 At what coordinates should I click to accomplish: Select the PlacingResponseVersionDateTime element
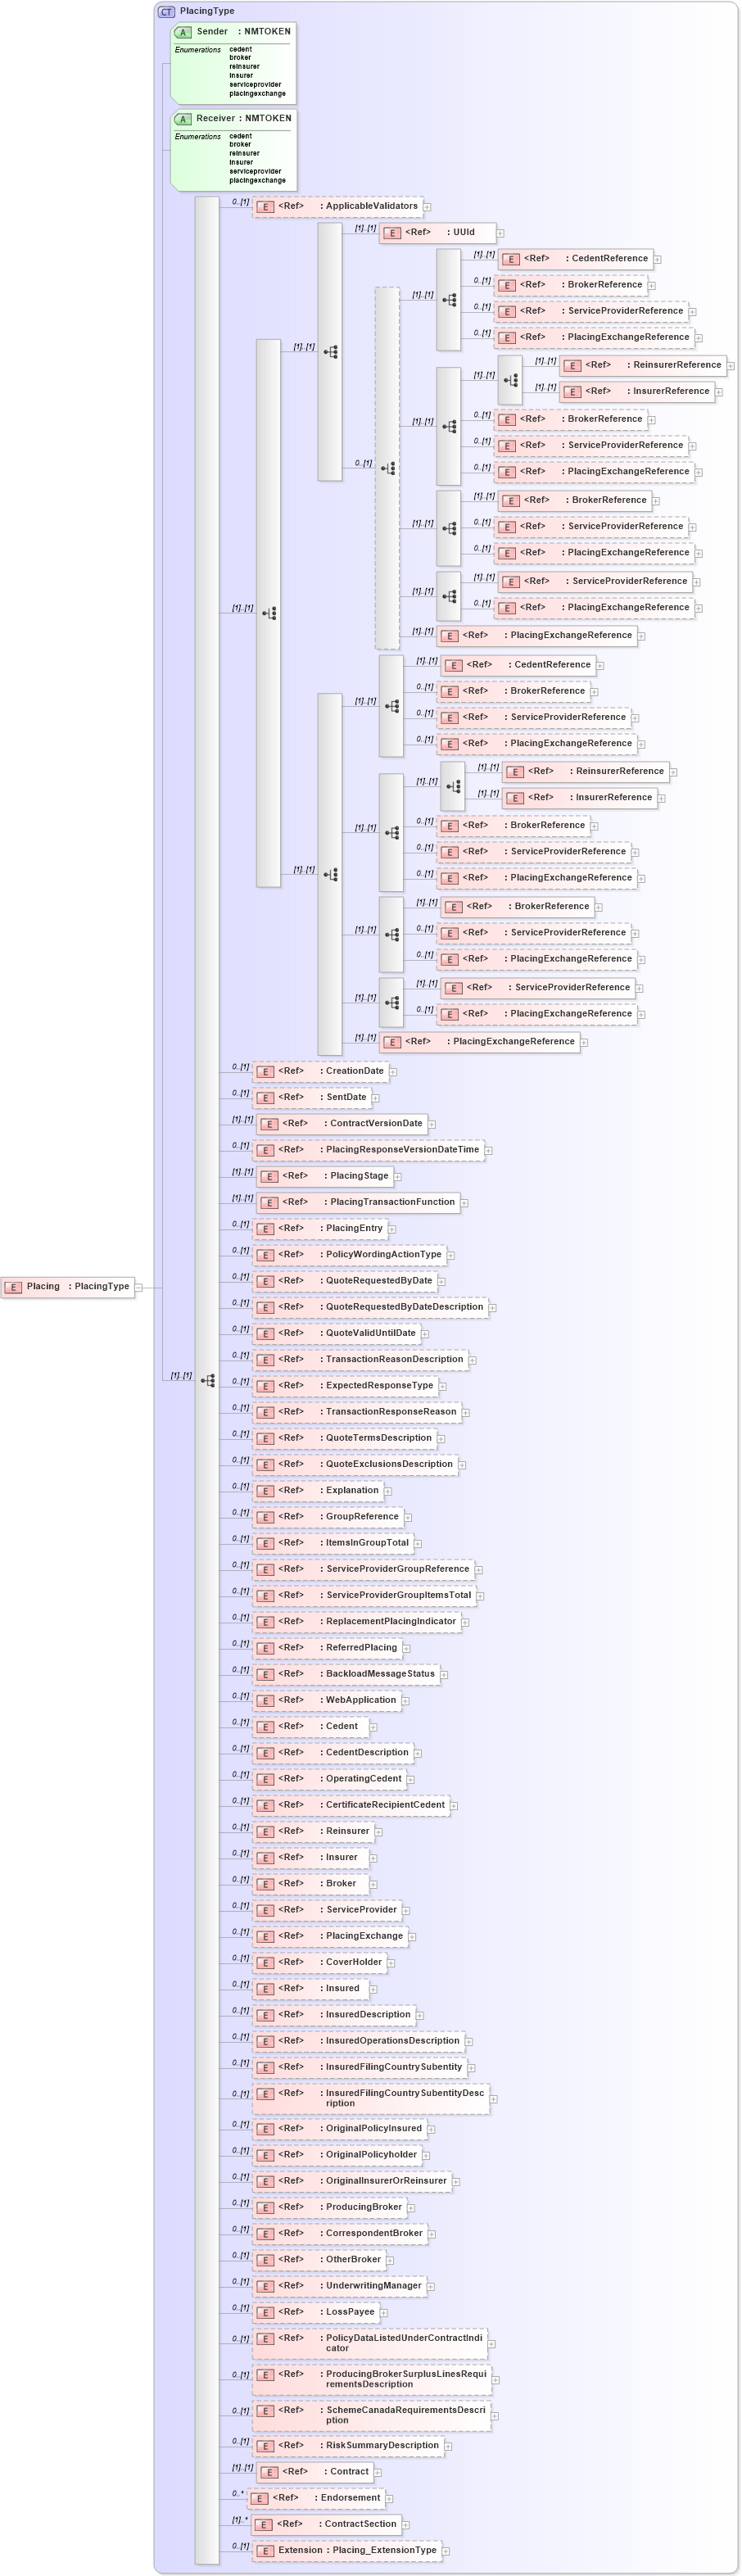point(368,1150)
